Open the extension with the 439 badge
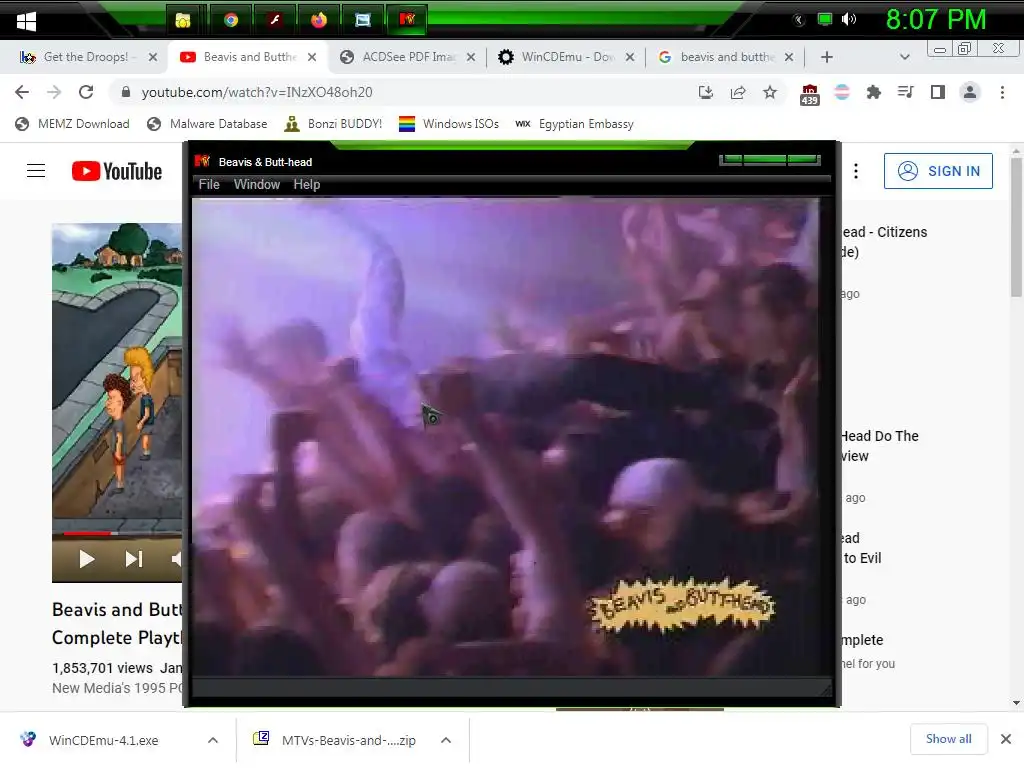The image size is (1024, 768). click(809, 94)
